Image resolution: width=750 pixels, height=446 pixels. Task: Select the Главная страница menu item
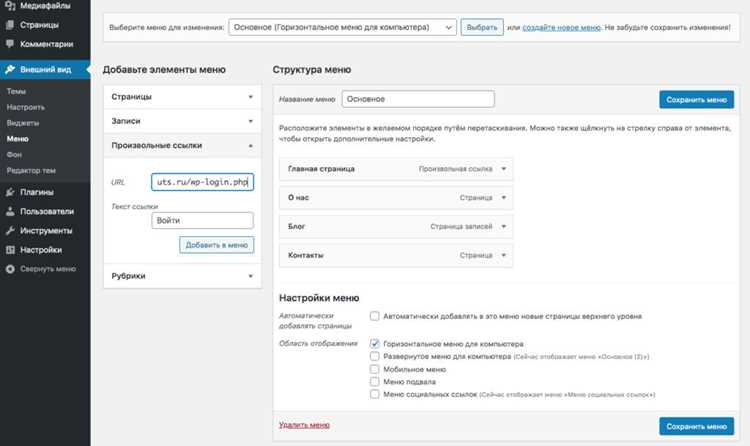click(396, 169)
